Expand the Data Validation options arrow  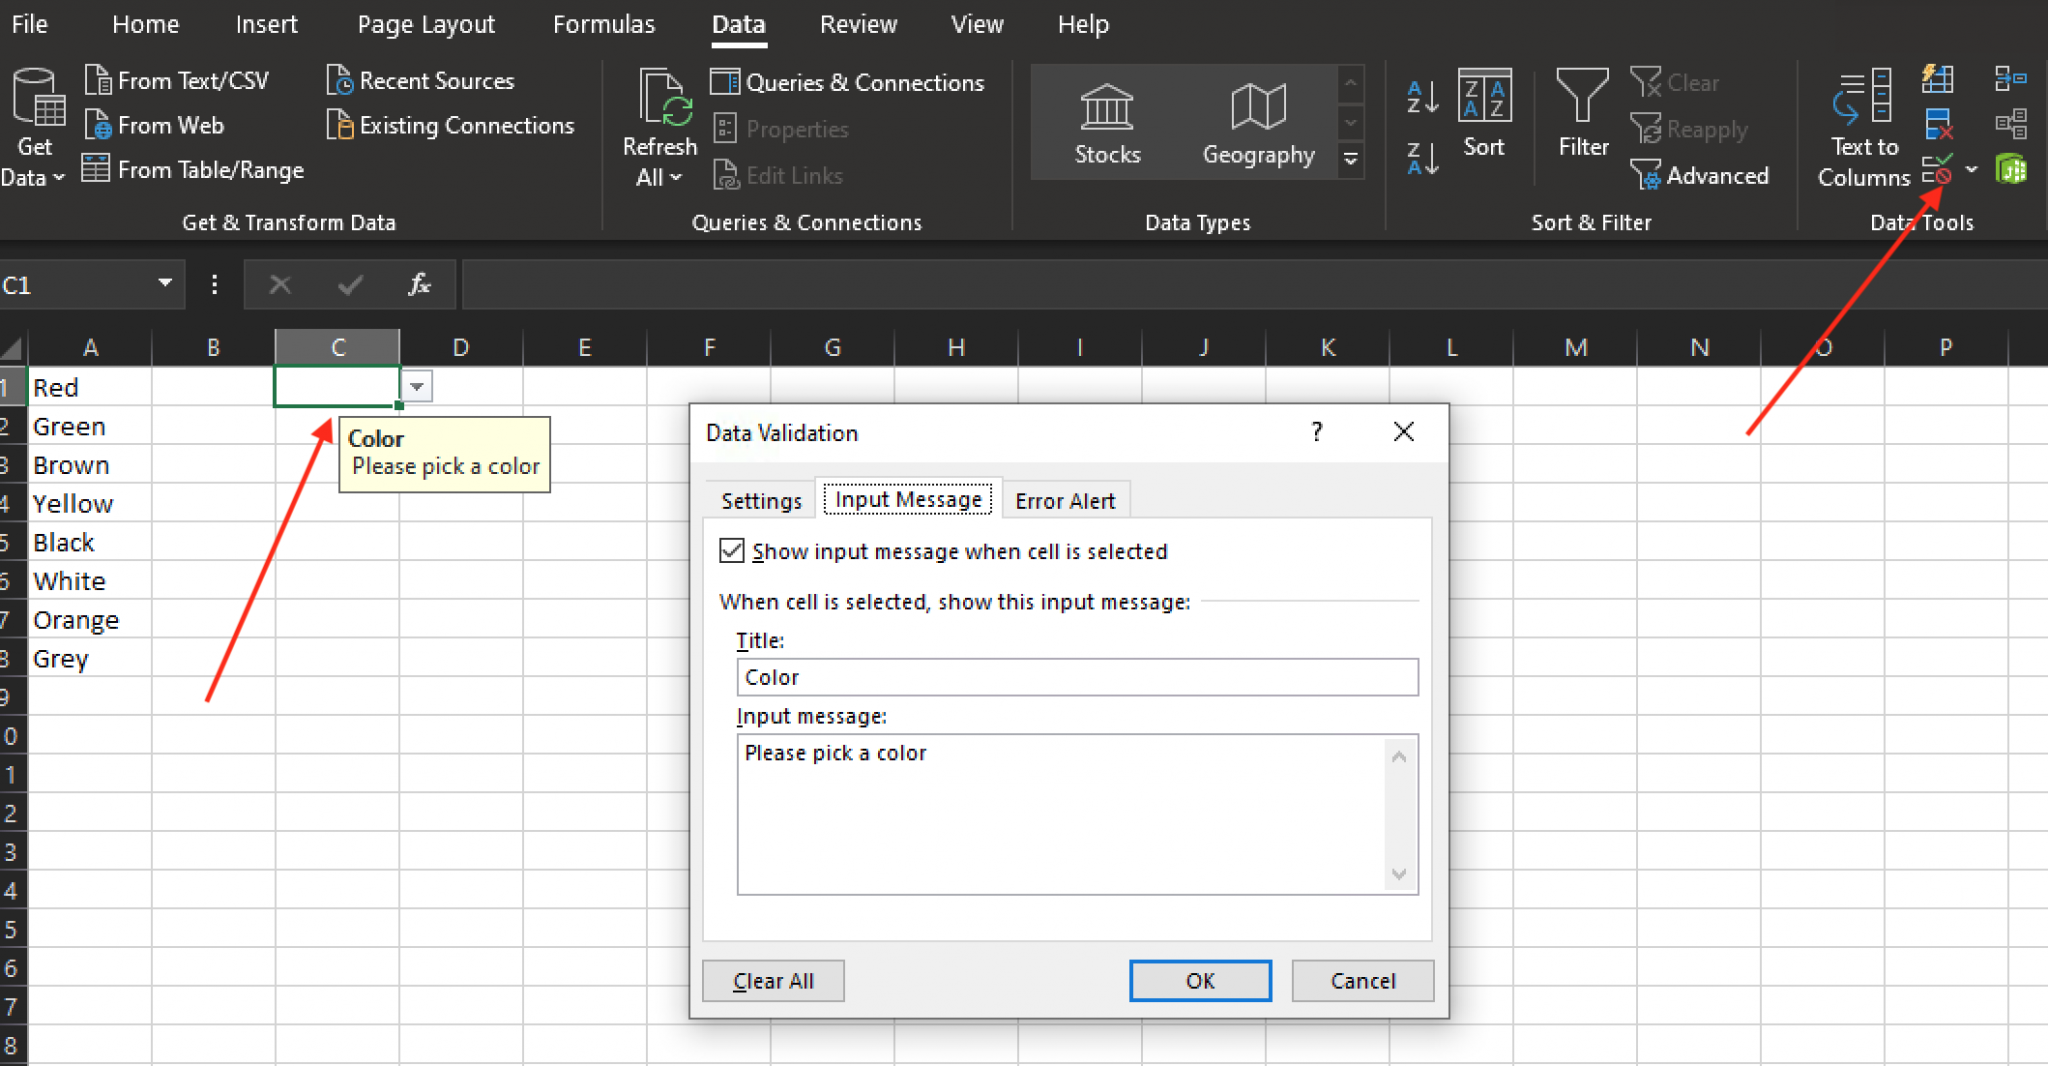1971,171
